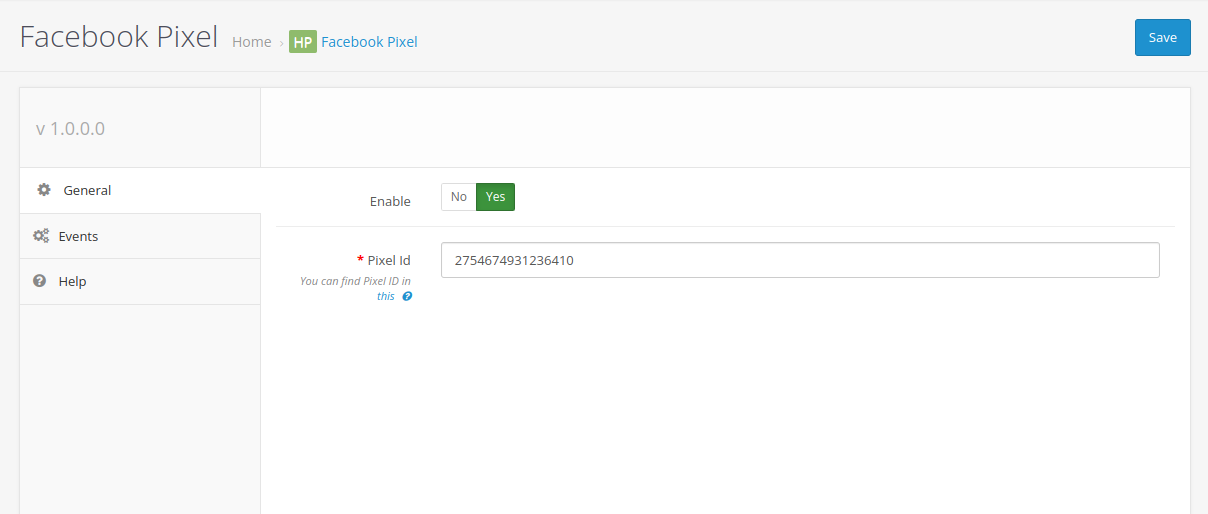
Task: Click the Enable field label
Action: (x=390, y=201)
